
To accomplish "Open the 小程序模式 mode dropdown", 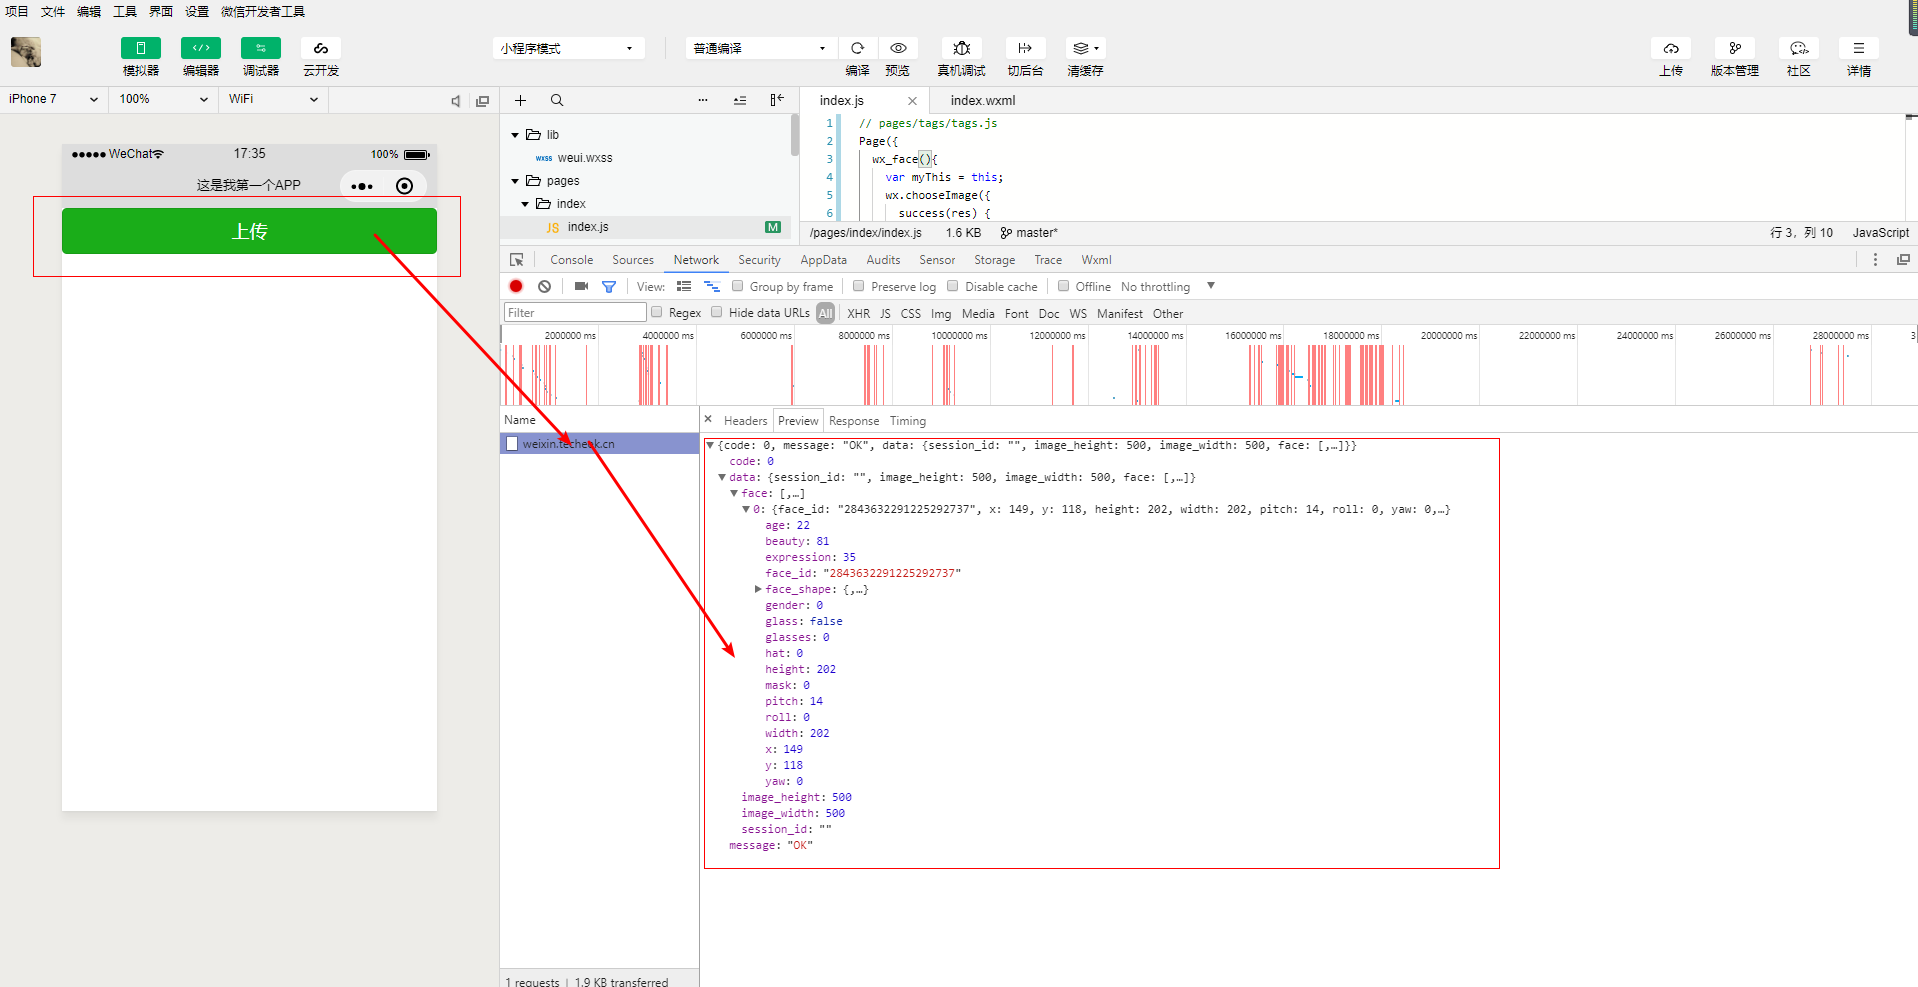I will 567,48.
